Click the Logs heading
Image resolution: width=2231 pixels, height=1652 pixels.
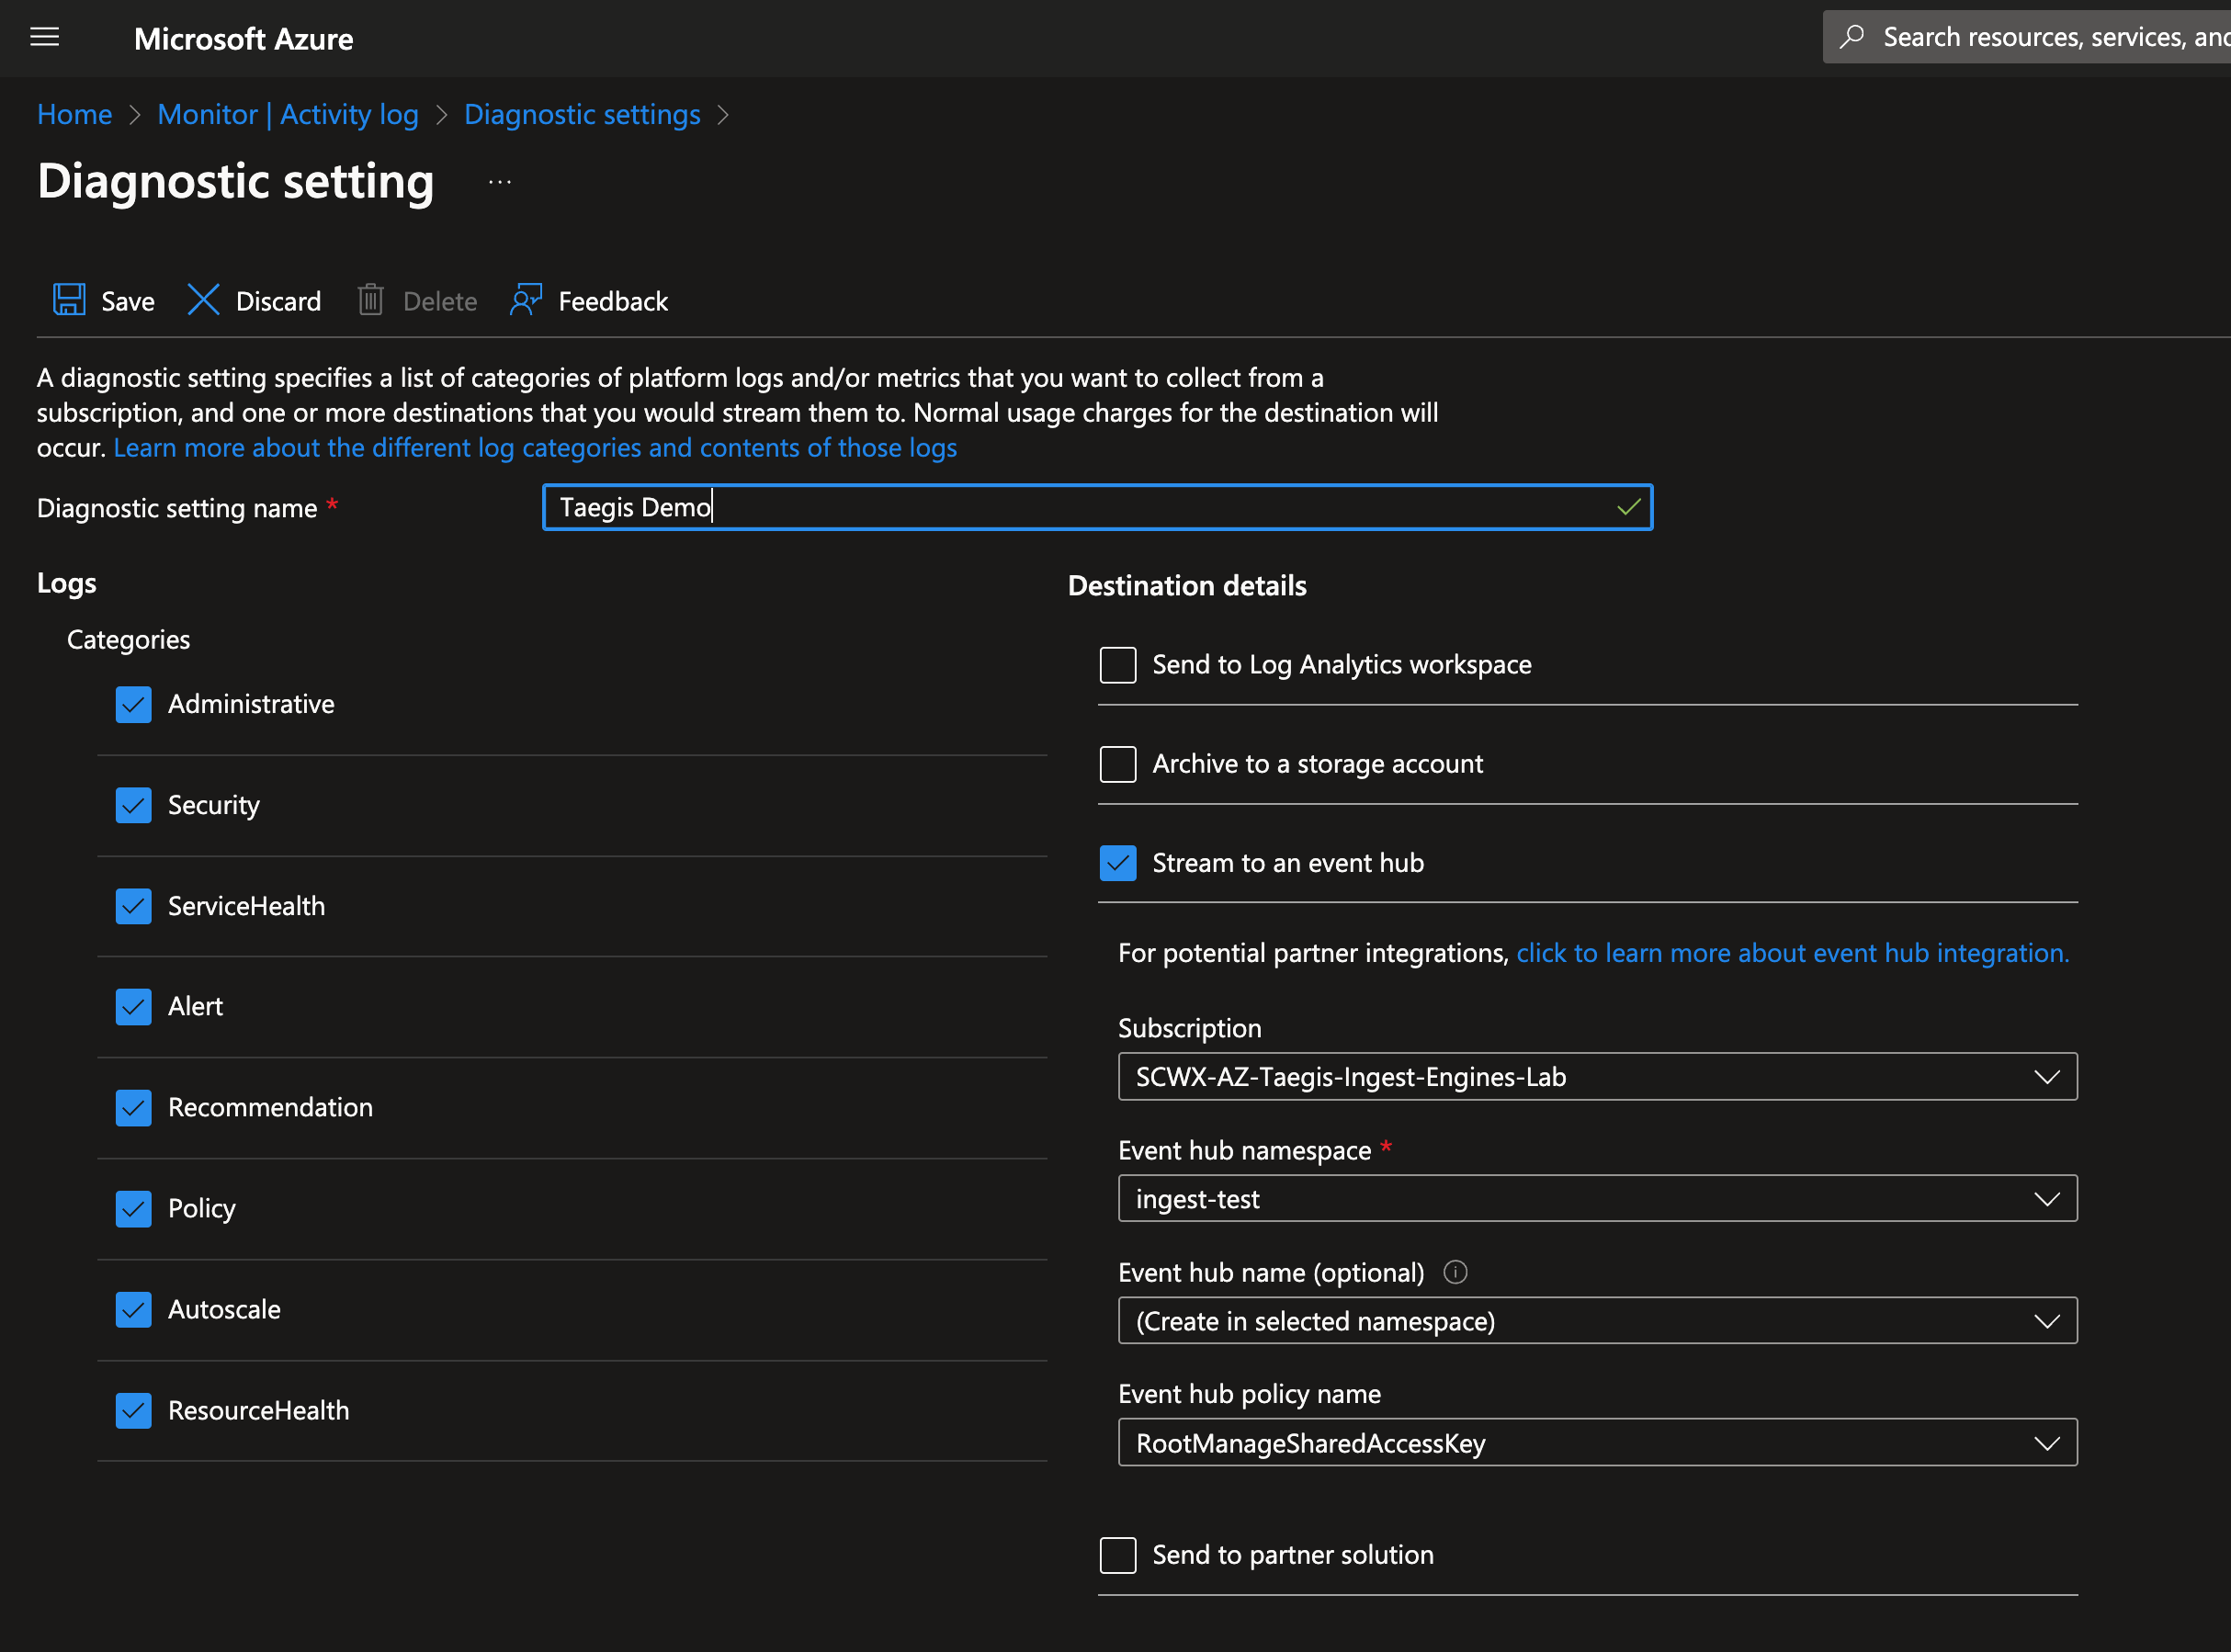(x=66, y=583)
